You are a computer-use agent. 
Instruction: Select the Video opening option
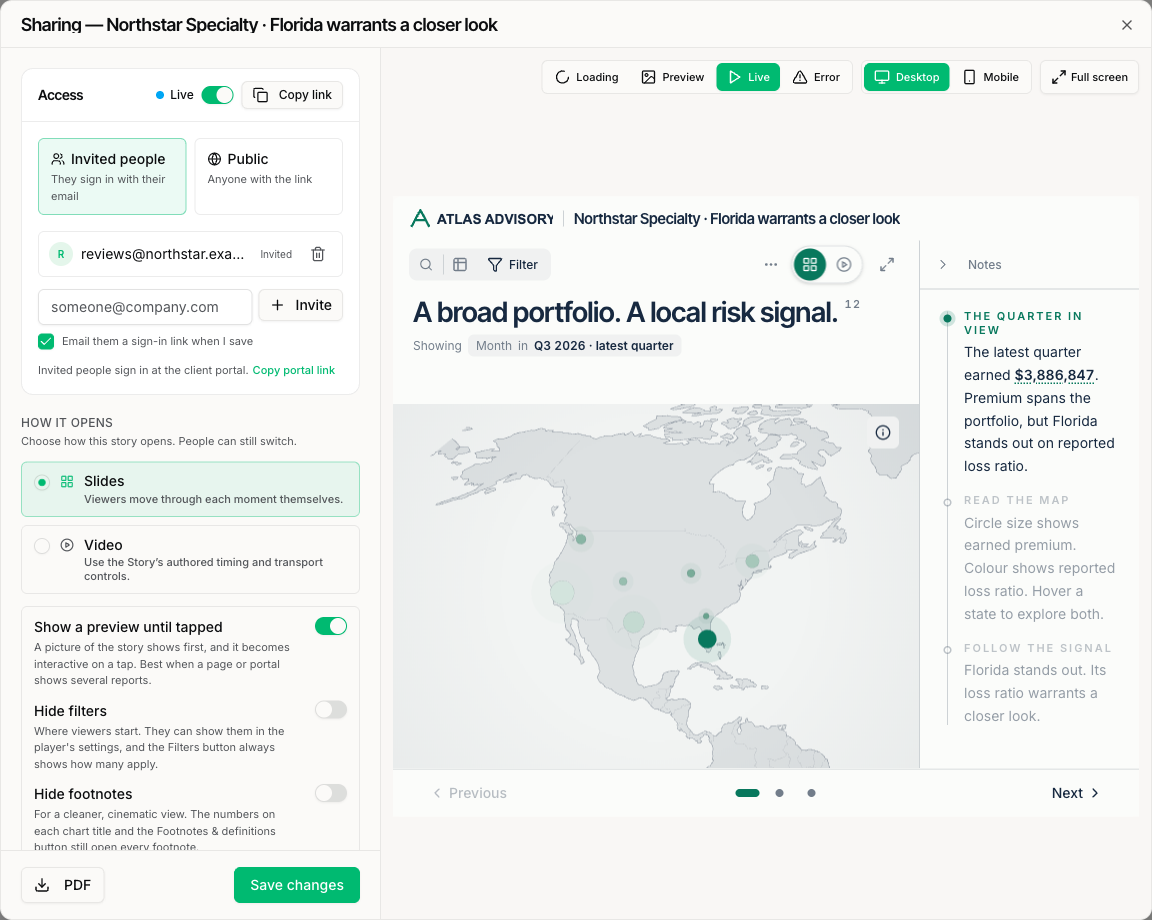[x=190, y=559]
